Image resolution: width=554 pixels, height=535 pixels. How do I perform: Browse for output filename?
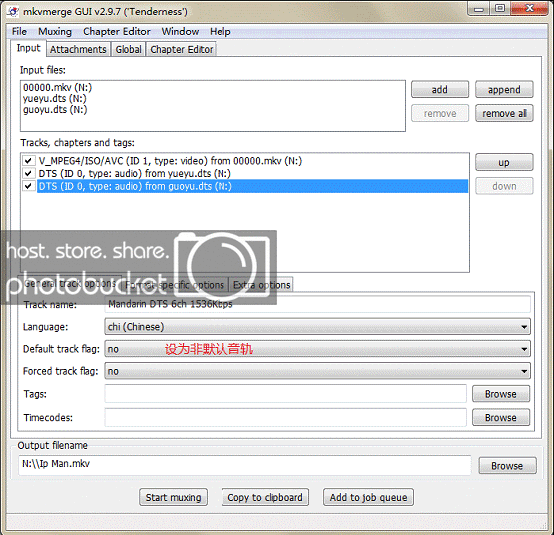(x=507, y=466)
